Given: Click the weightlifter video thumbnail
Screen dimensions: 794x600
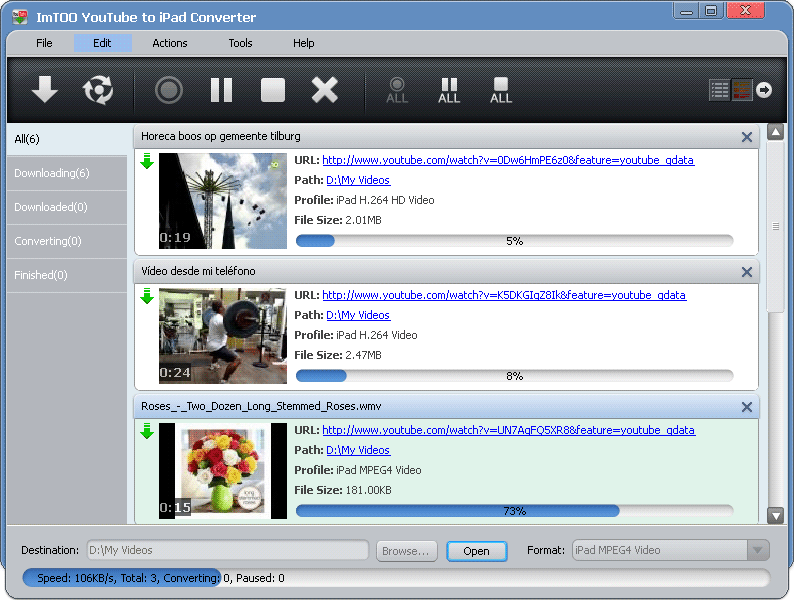Looking at the screenshot, I should click(223, 336).
